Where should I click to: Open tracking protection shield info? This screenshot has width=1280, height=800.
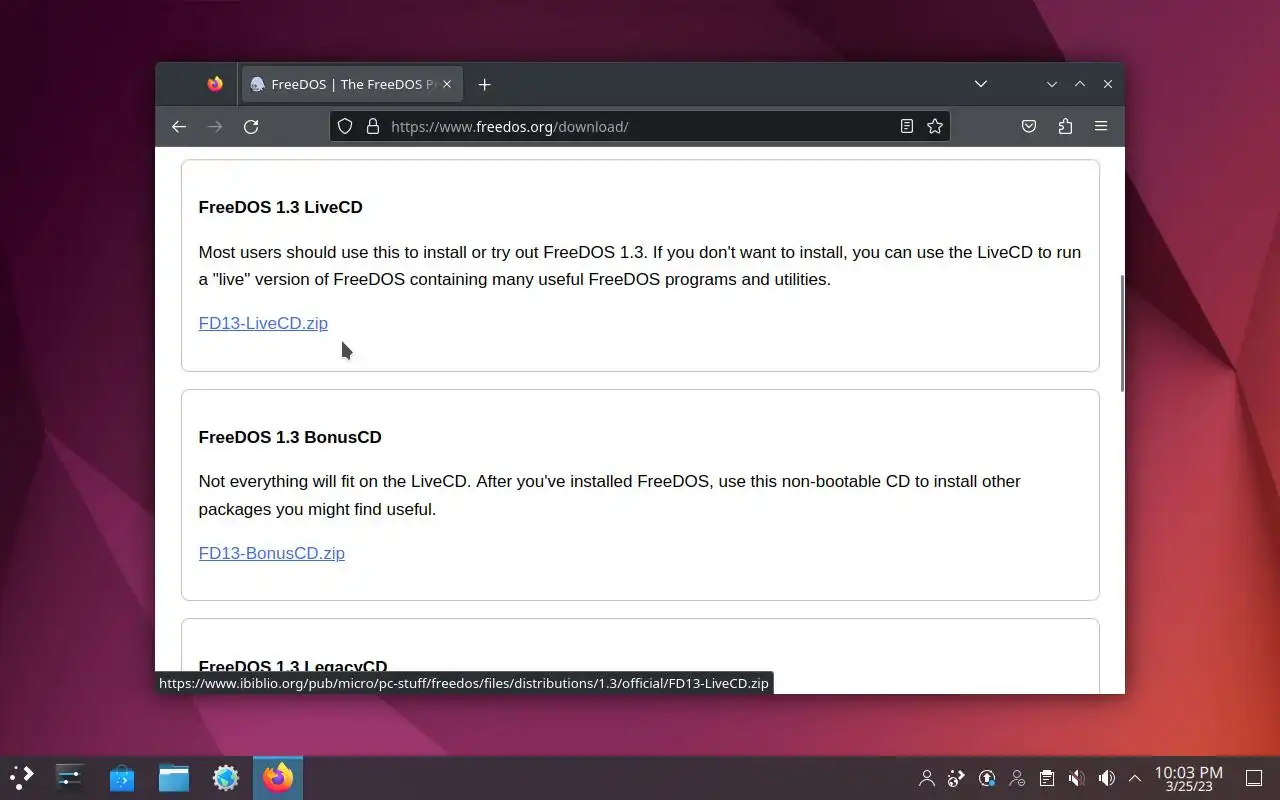(345, 126)
